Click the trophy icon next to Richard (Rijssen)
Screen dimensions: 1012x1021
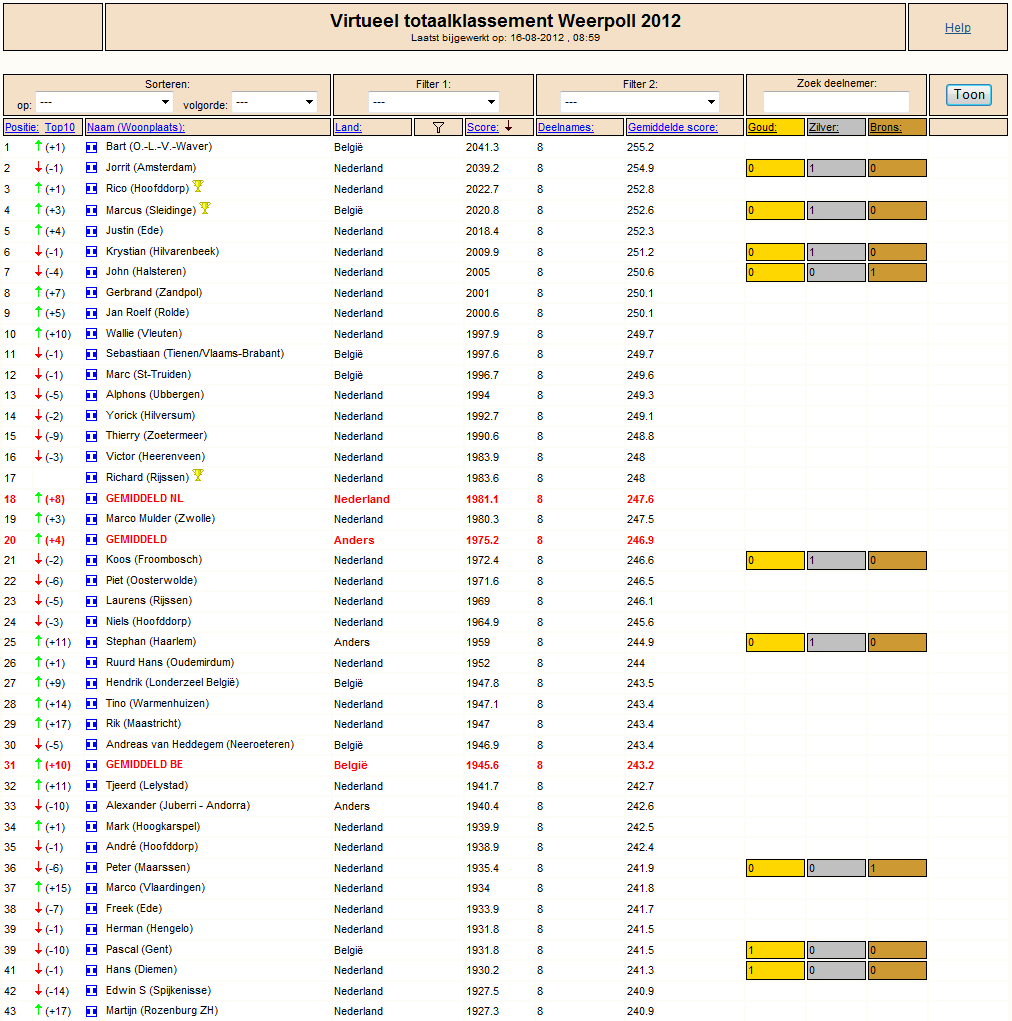(x=199, y=475)
